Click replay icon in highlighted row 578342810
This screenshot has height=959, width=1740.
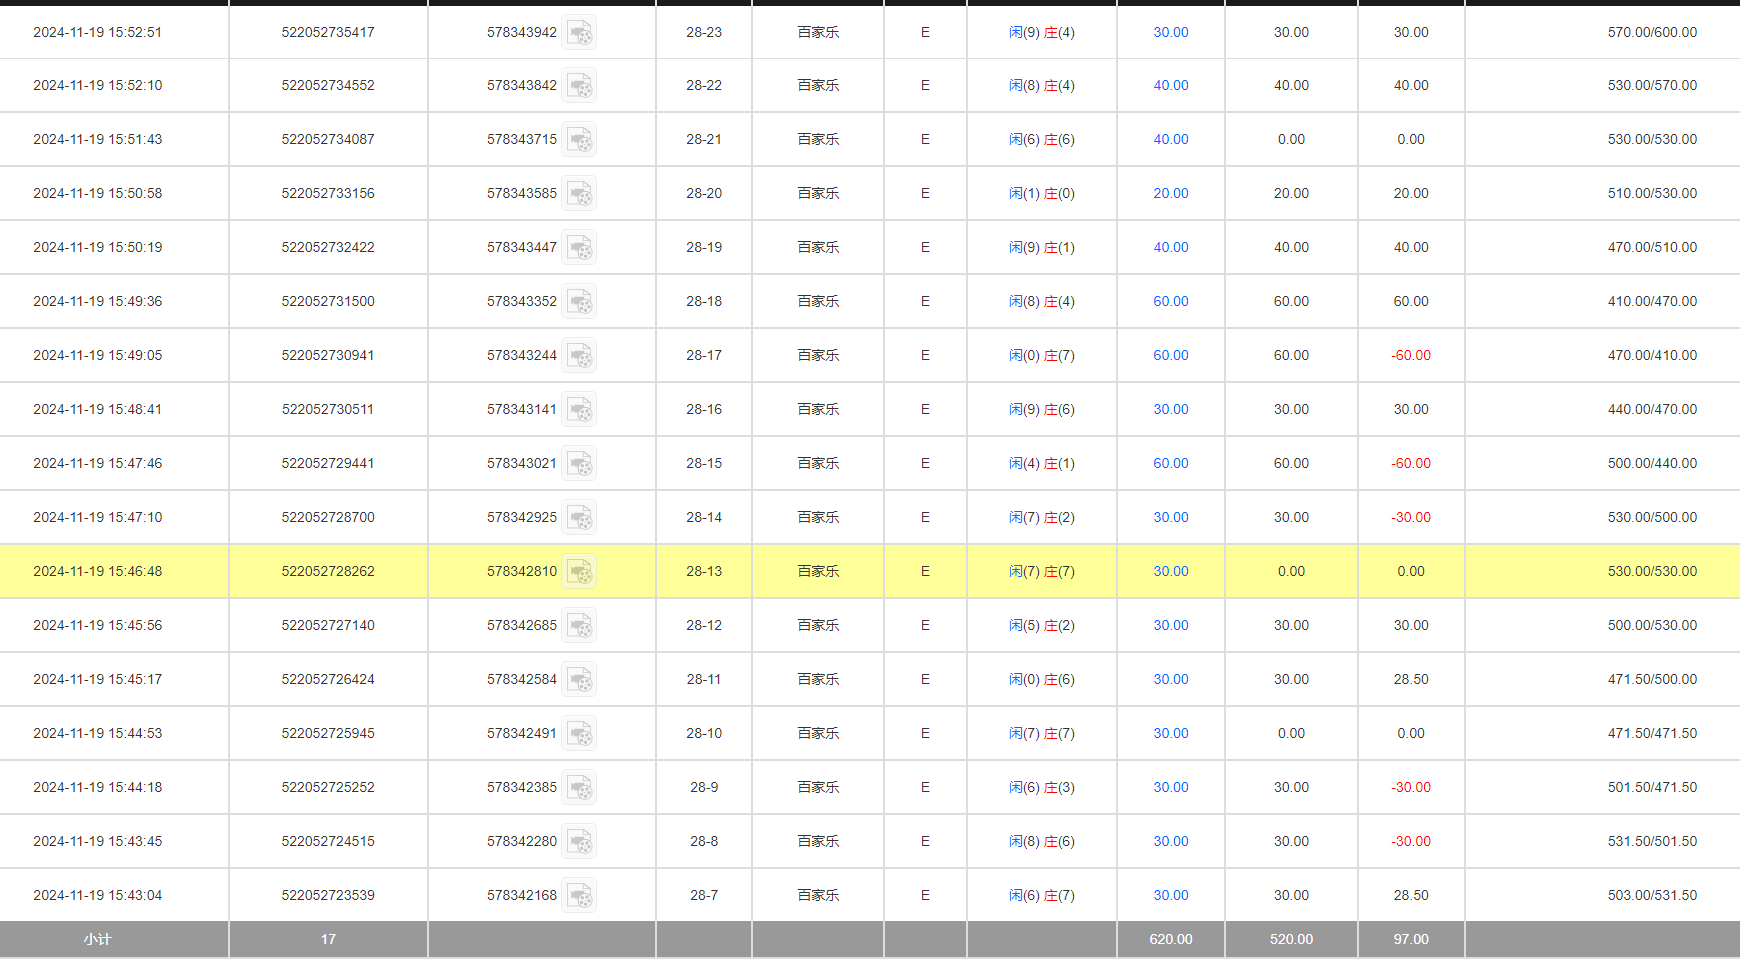579,572
